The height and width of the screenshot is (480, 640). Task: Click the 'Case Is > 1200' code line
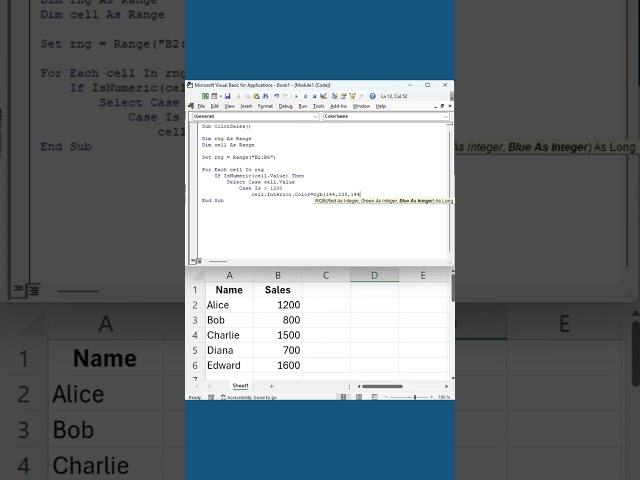coord(260,188)
